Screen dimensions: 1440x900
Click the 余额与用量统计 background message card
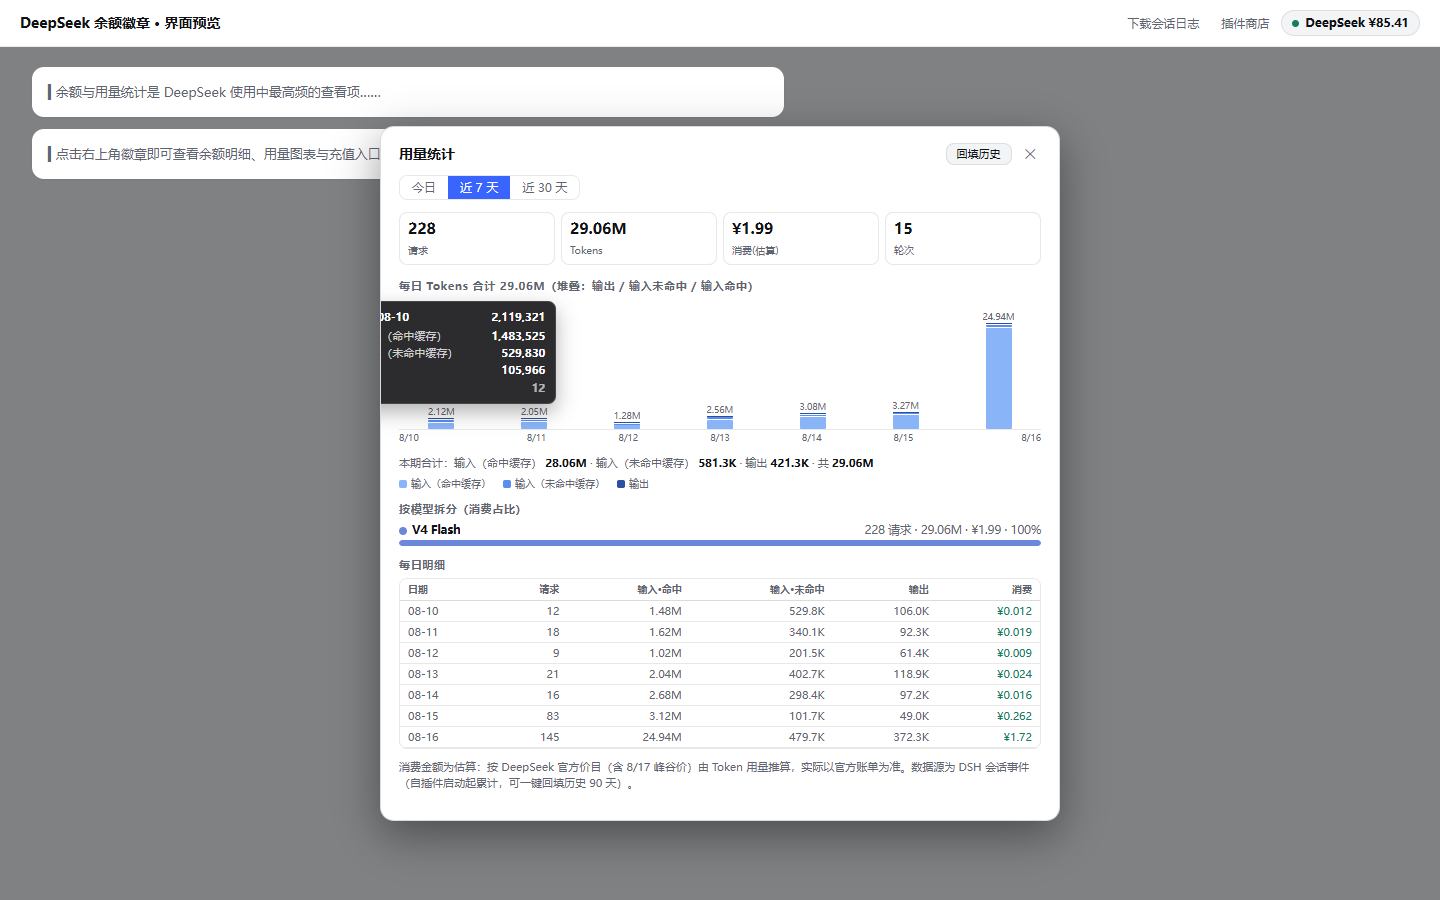click(x=408, y=92)
